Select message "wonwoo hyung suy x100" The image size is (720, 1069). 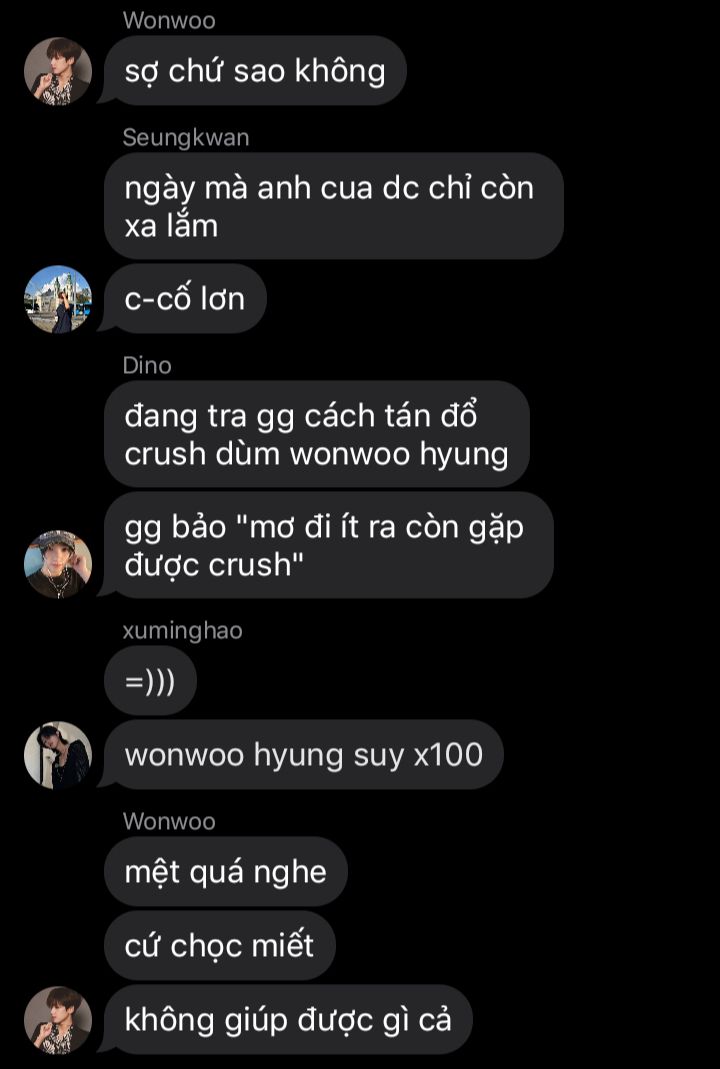coord(303,755)
